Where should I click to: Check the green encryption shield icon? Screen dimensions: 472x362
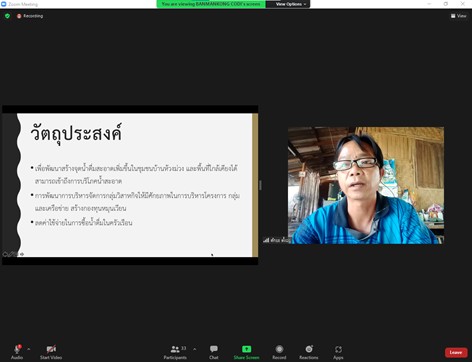[x=7, y=16]
